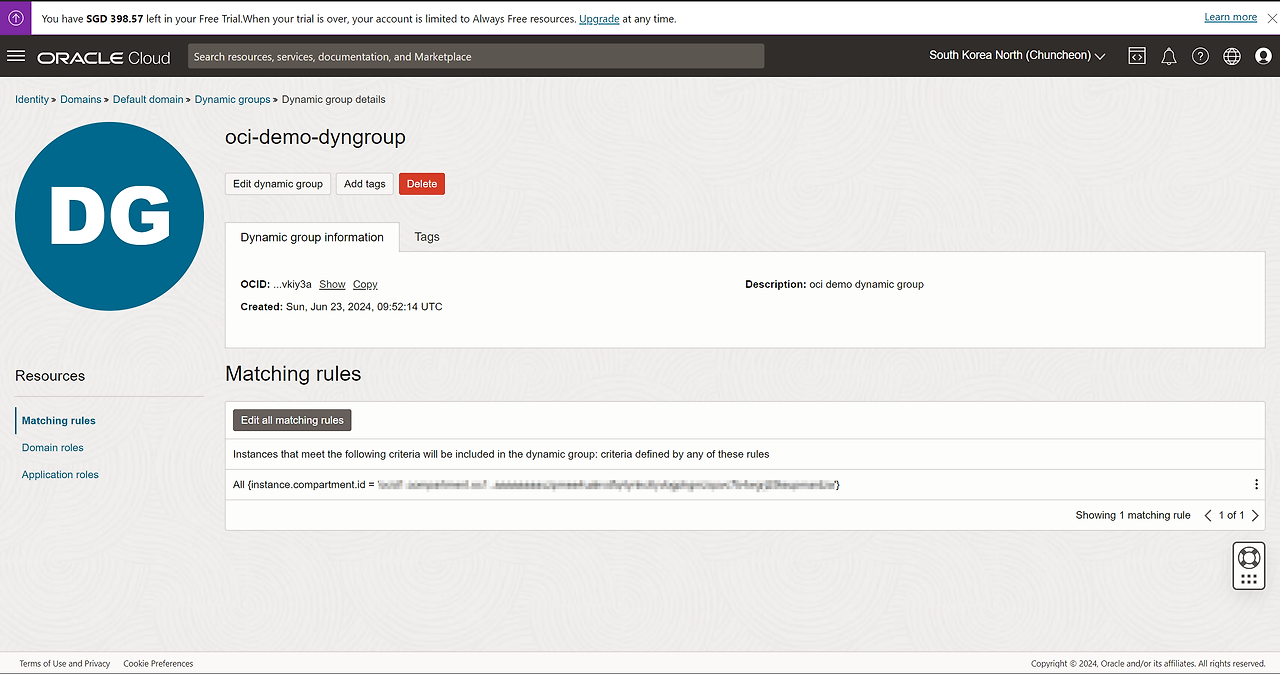View notifications bell icon
1280x674 pixels.
[1168, 57]
